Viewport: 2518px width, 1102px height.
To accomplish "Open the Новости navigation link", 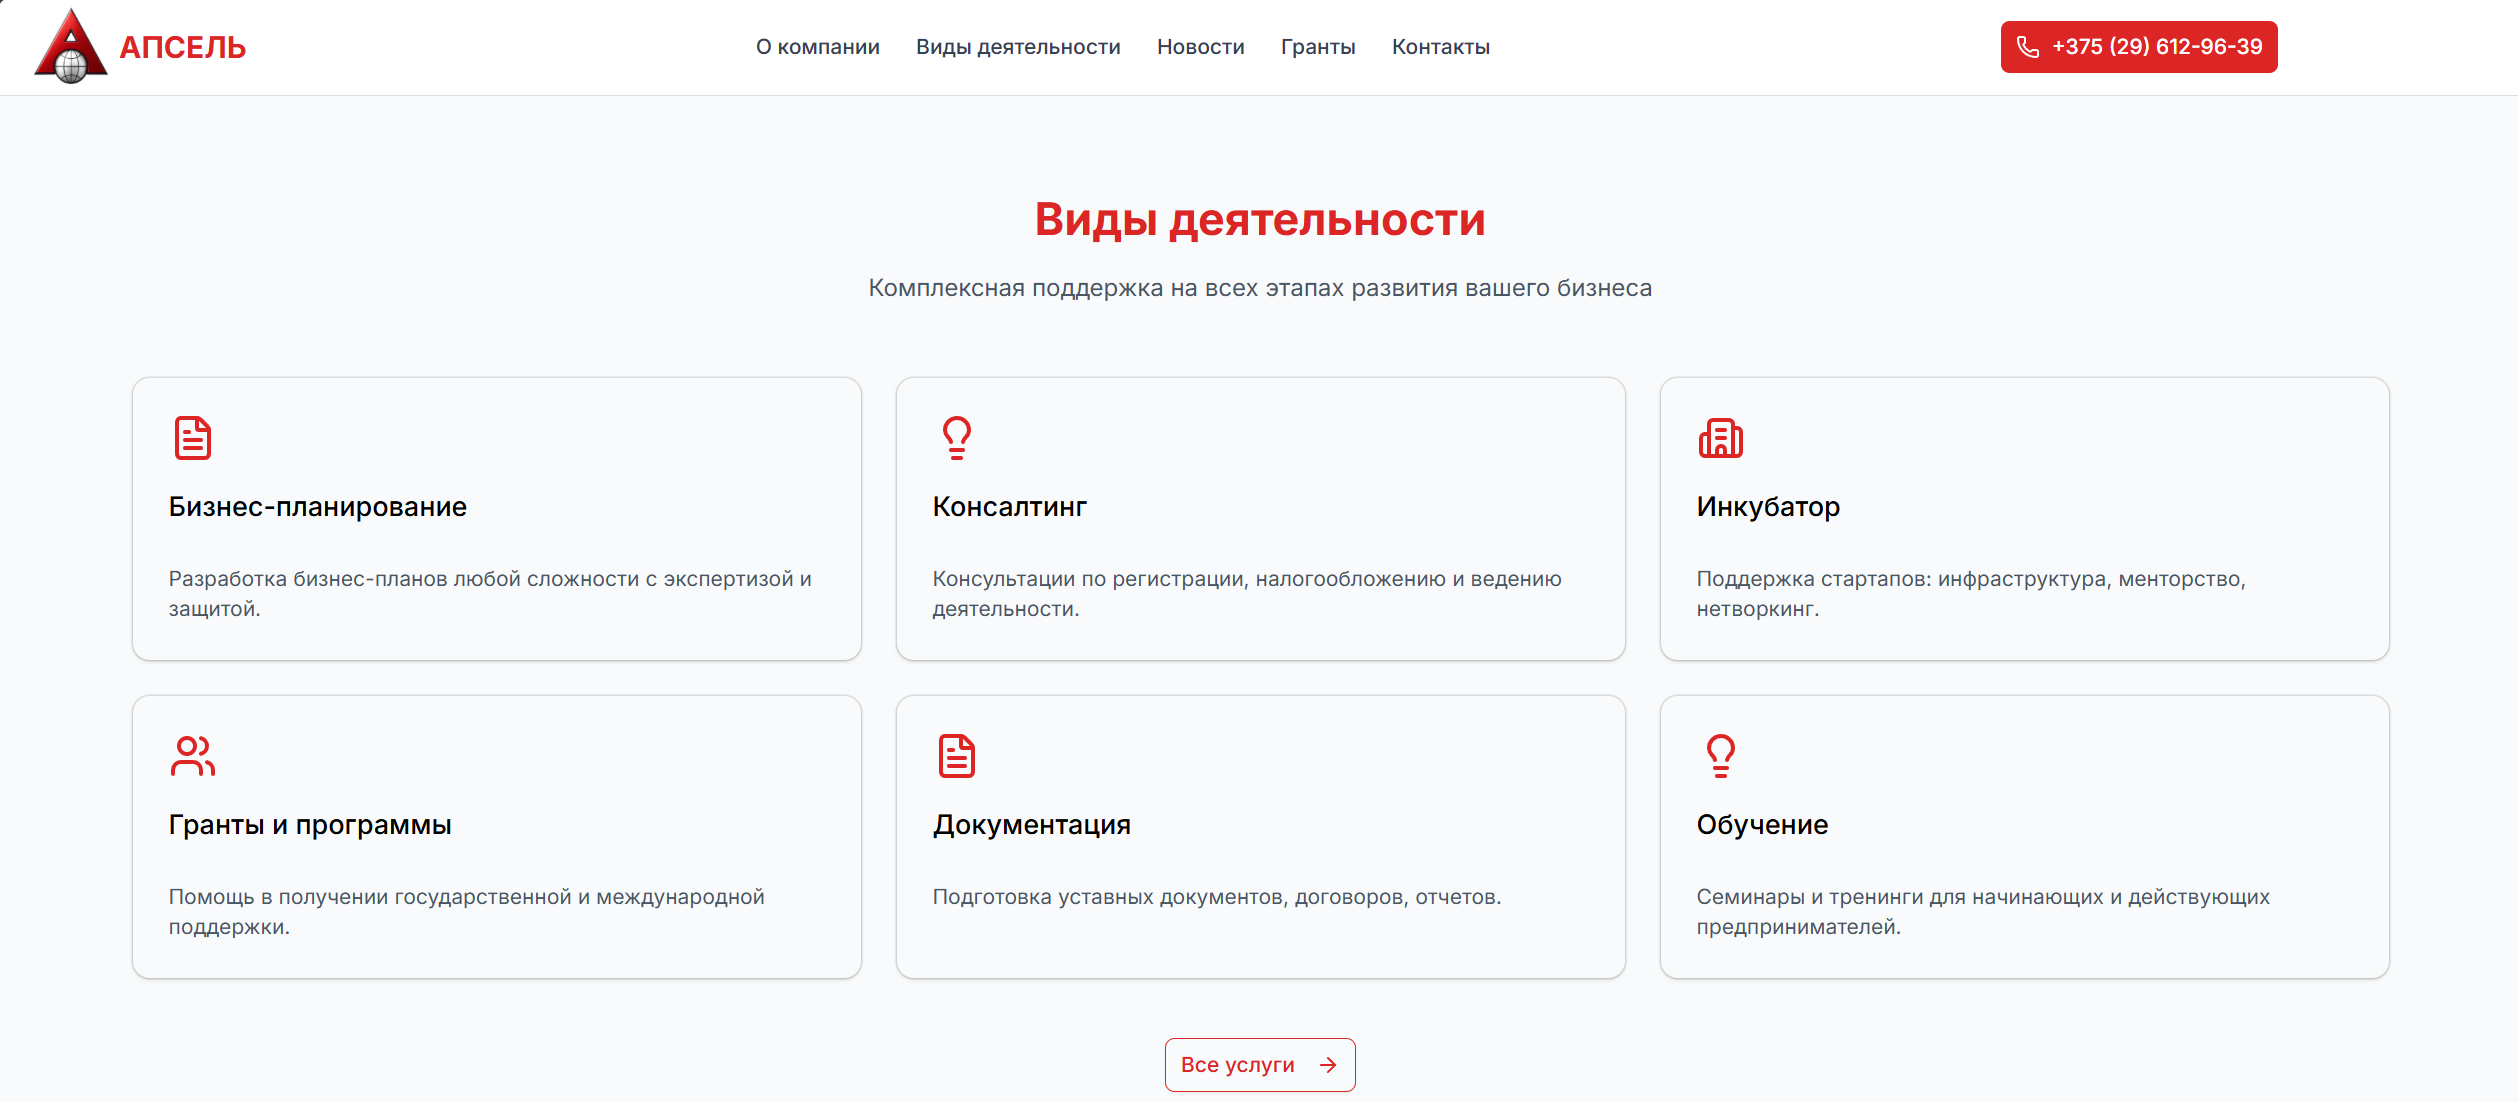I will pos(1201,47).
